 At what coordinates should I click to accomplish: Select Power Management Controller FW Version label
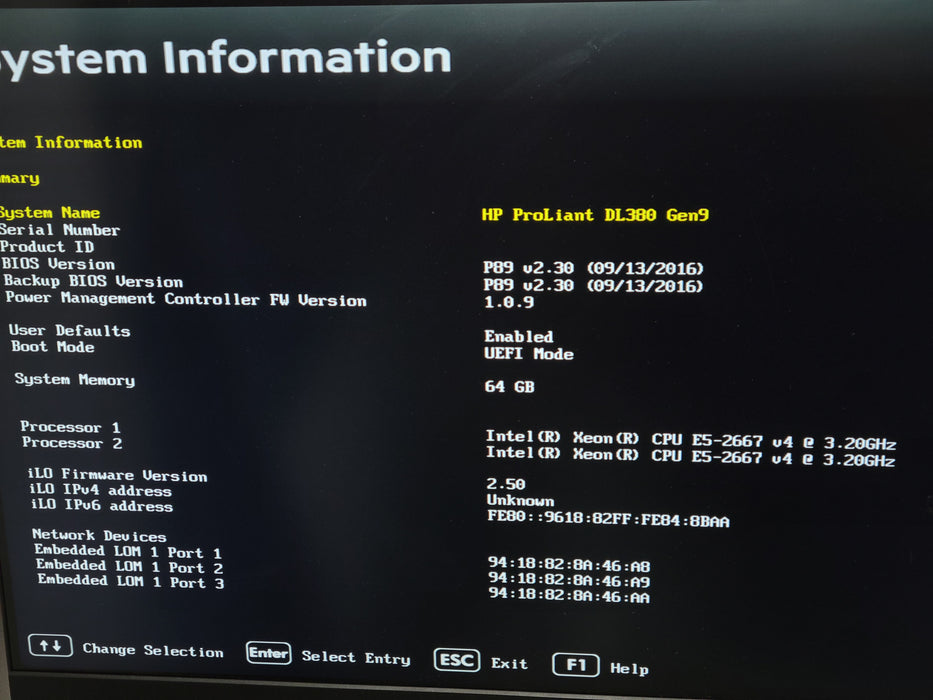click(x=186, y=299)
